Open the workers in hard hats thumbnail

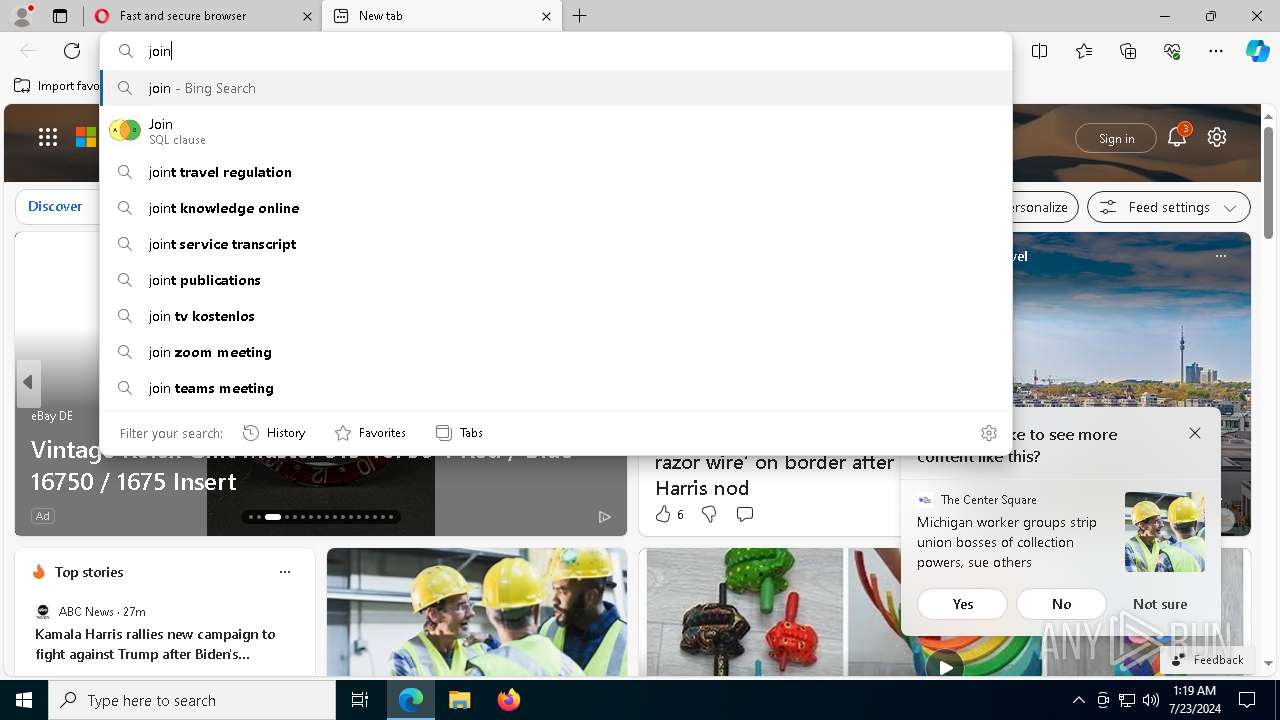477,612
